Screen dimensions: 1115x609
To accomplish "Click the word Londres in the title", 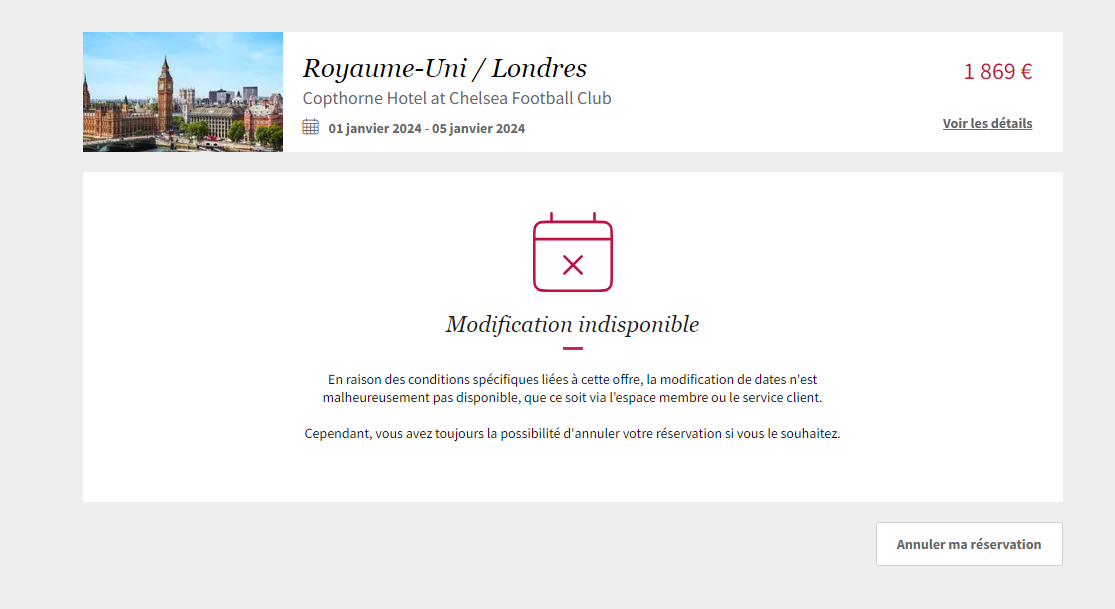I will (x=540, y=68).
